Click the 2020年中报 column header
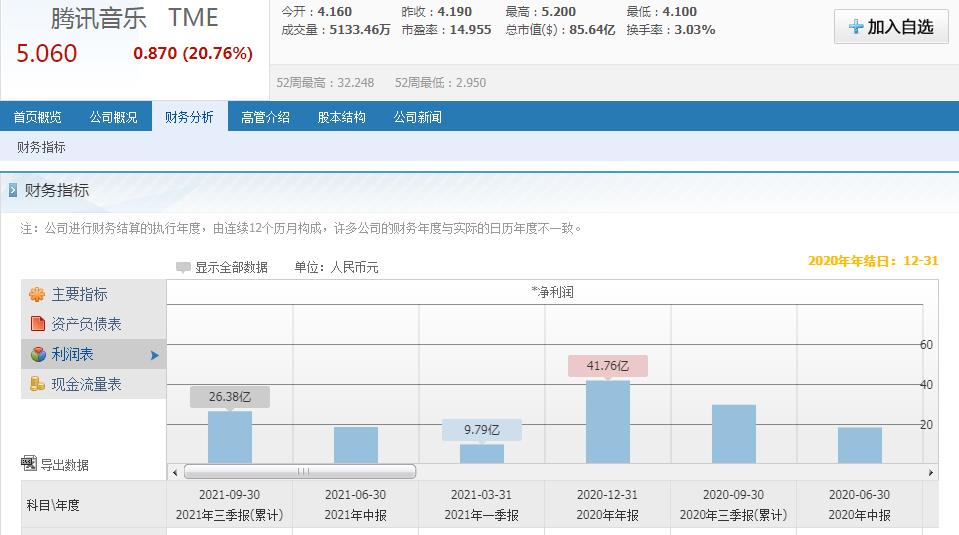The width and height of the screenshot is (959, 535). click(x=860, y=504)
